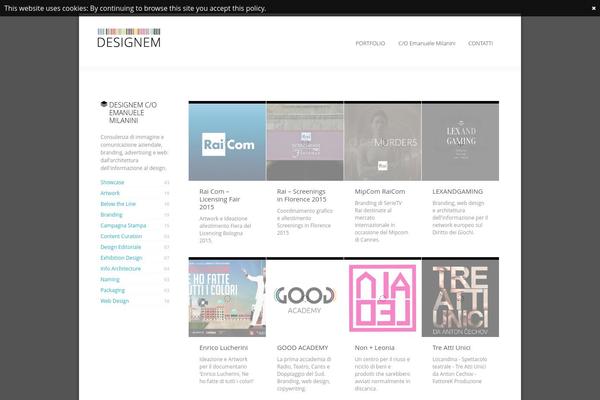The height and width of the screenshot is (400, 600).
Task: Click the description 'Artwork e ideazione allestimento'
Action: [x=225, y=229]
